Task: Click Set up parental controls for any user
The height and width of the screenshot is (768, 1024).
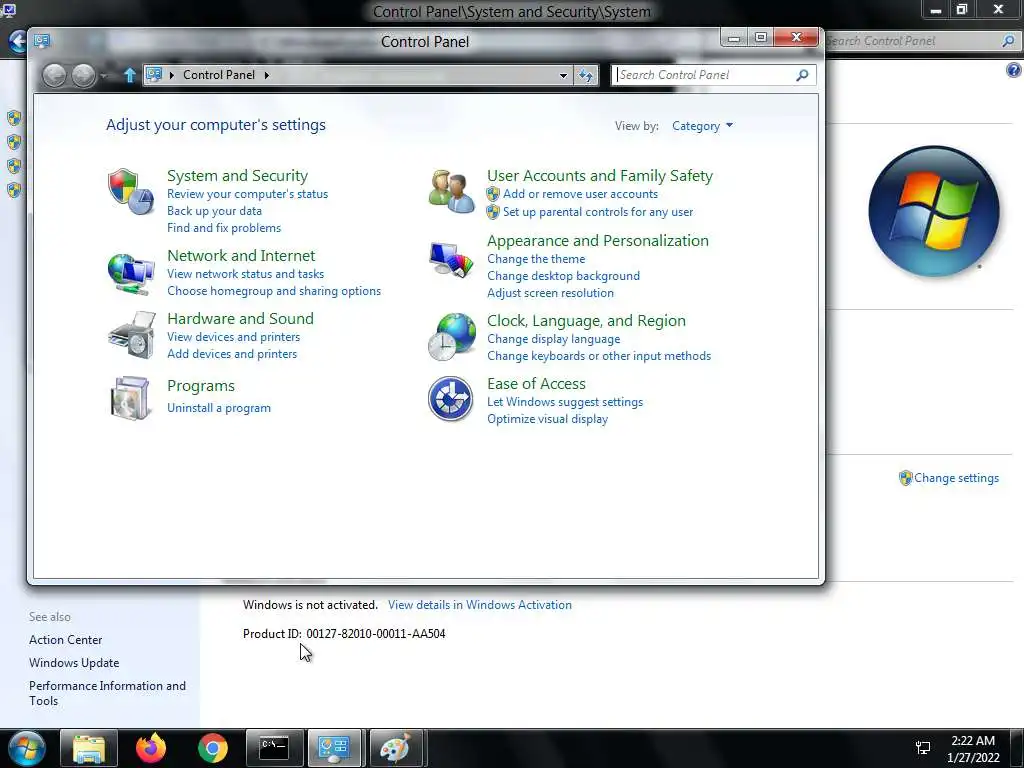Action: (x=598, y=212)
